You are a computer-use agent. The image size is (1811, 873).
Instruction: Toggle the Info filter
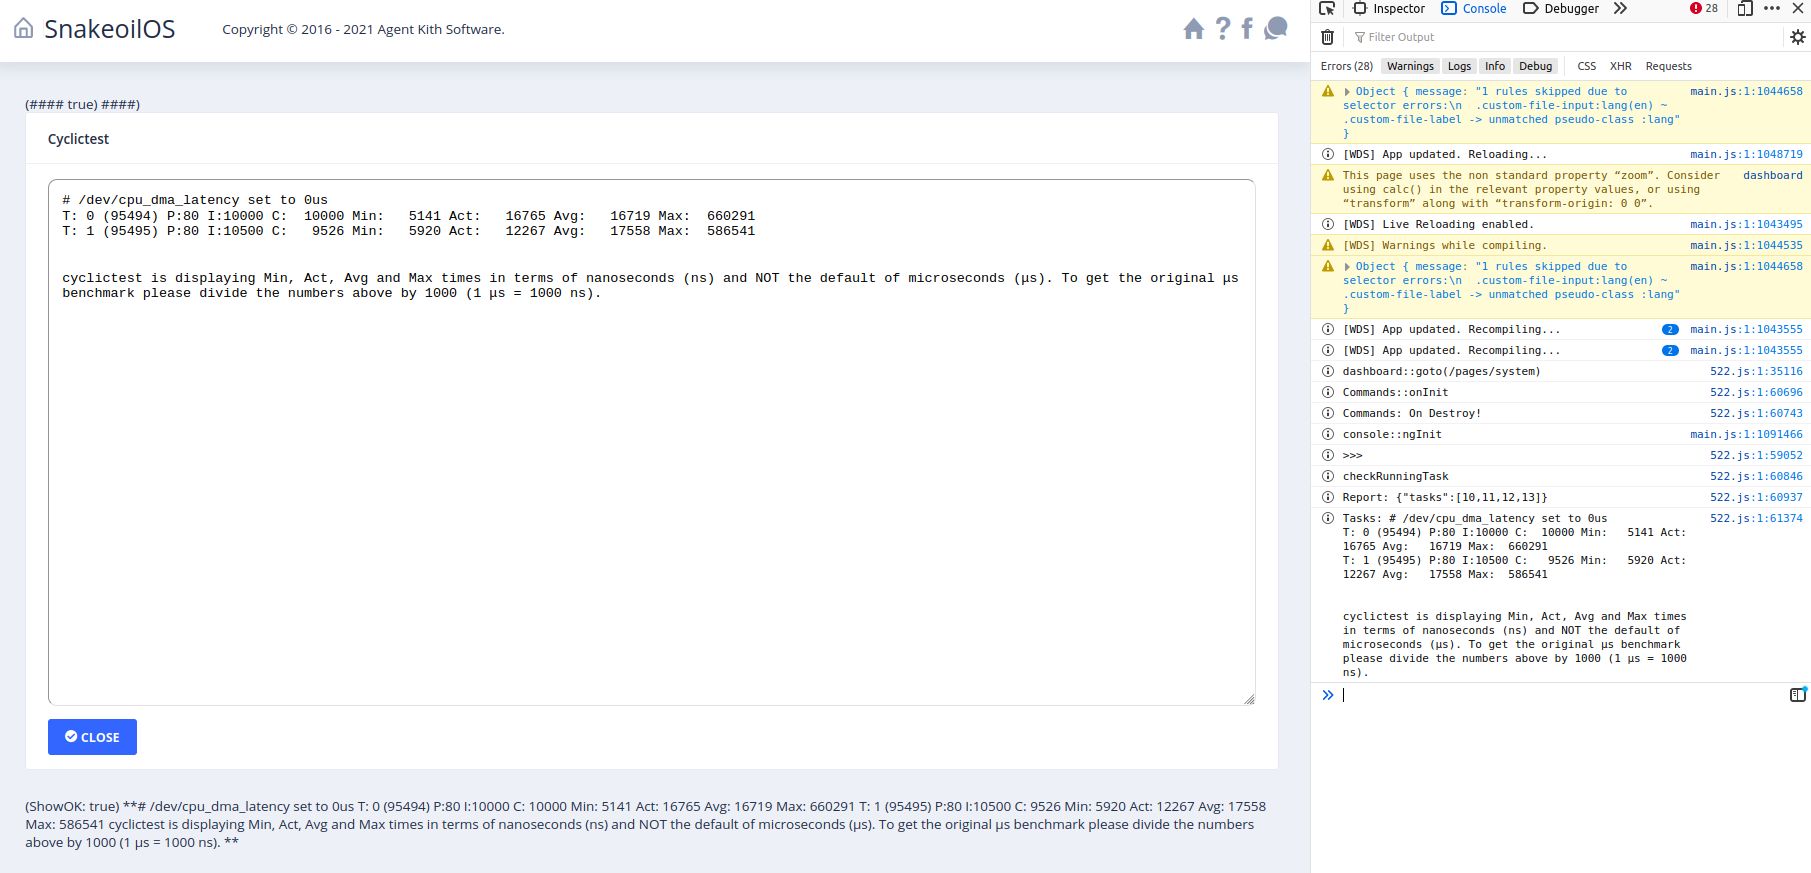click(x=1495, y=66)
